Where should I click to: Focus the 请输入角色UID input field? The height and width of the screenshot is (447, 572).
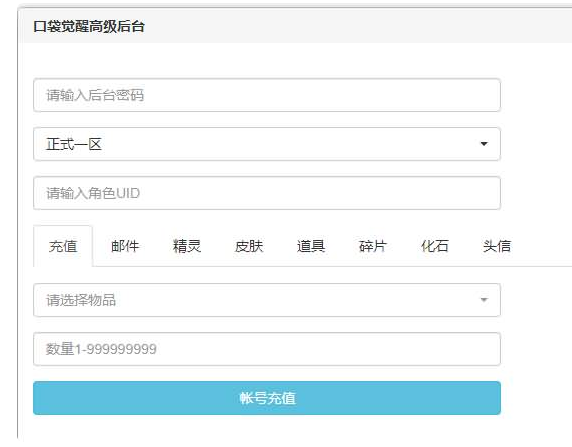click(x=267, y=193)
